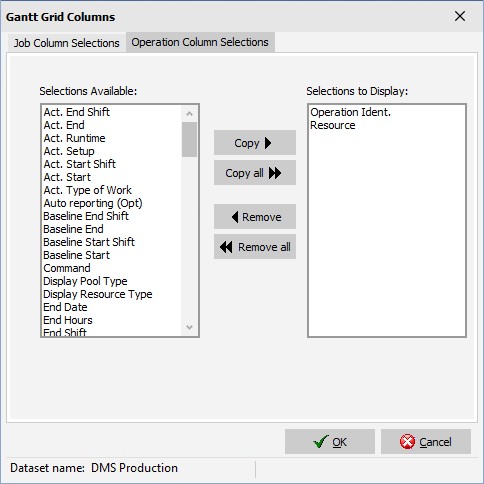Screen dimensions: 484x484
Task: Confirm with the green checkmark OK button
Action: 330,442
